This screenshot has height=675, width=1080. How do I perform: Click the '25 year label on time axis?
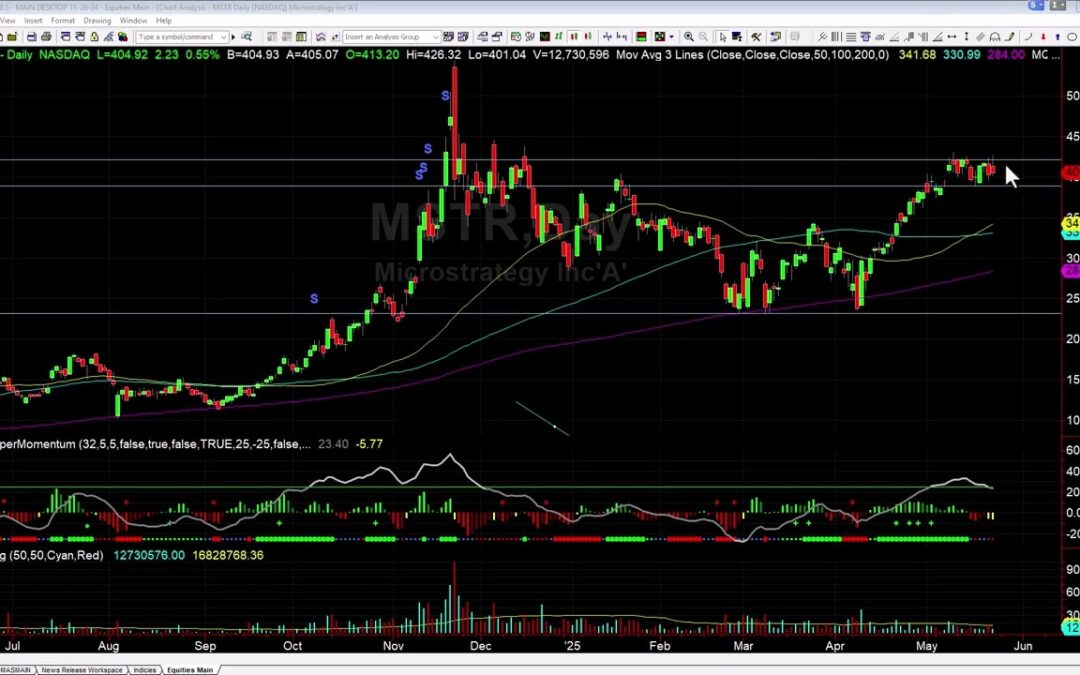[x=572, y=646]
